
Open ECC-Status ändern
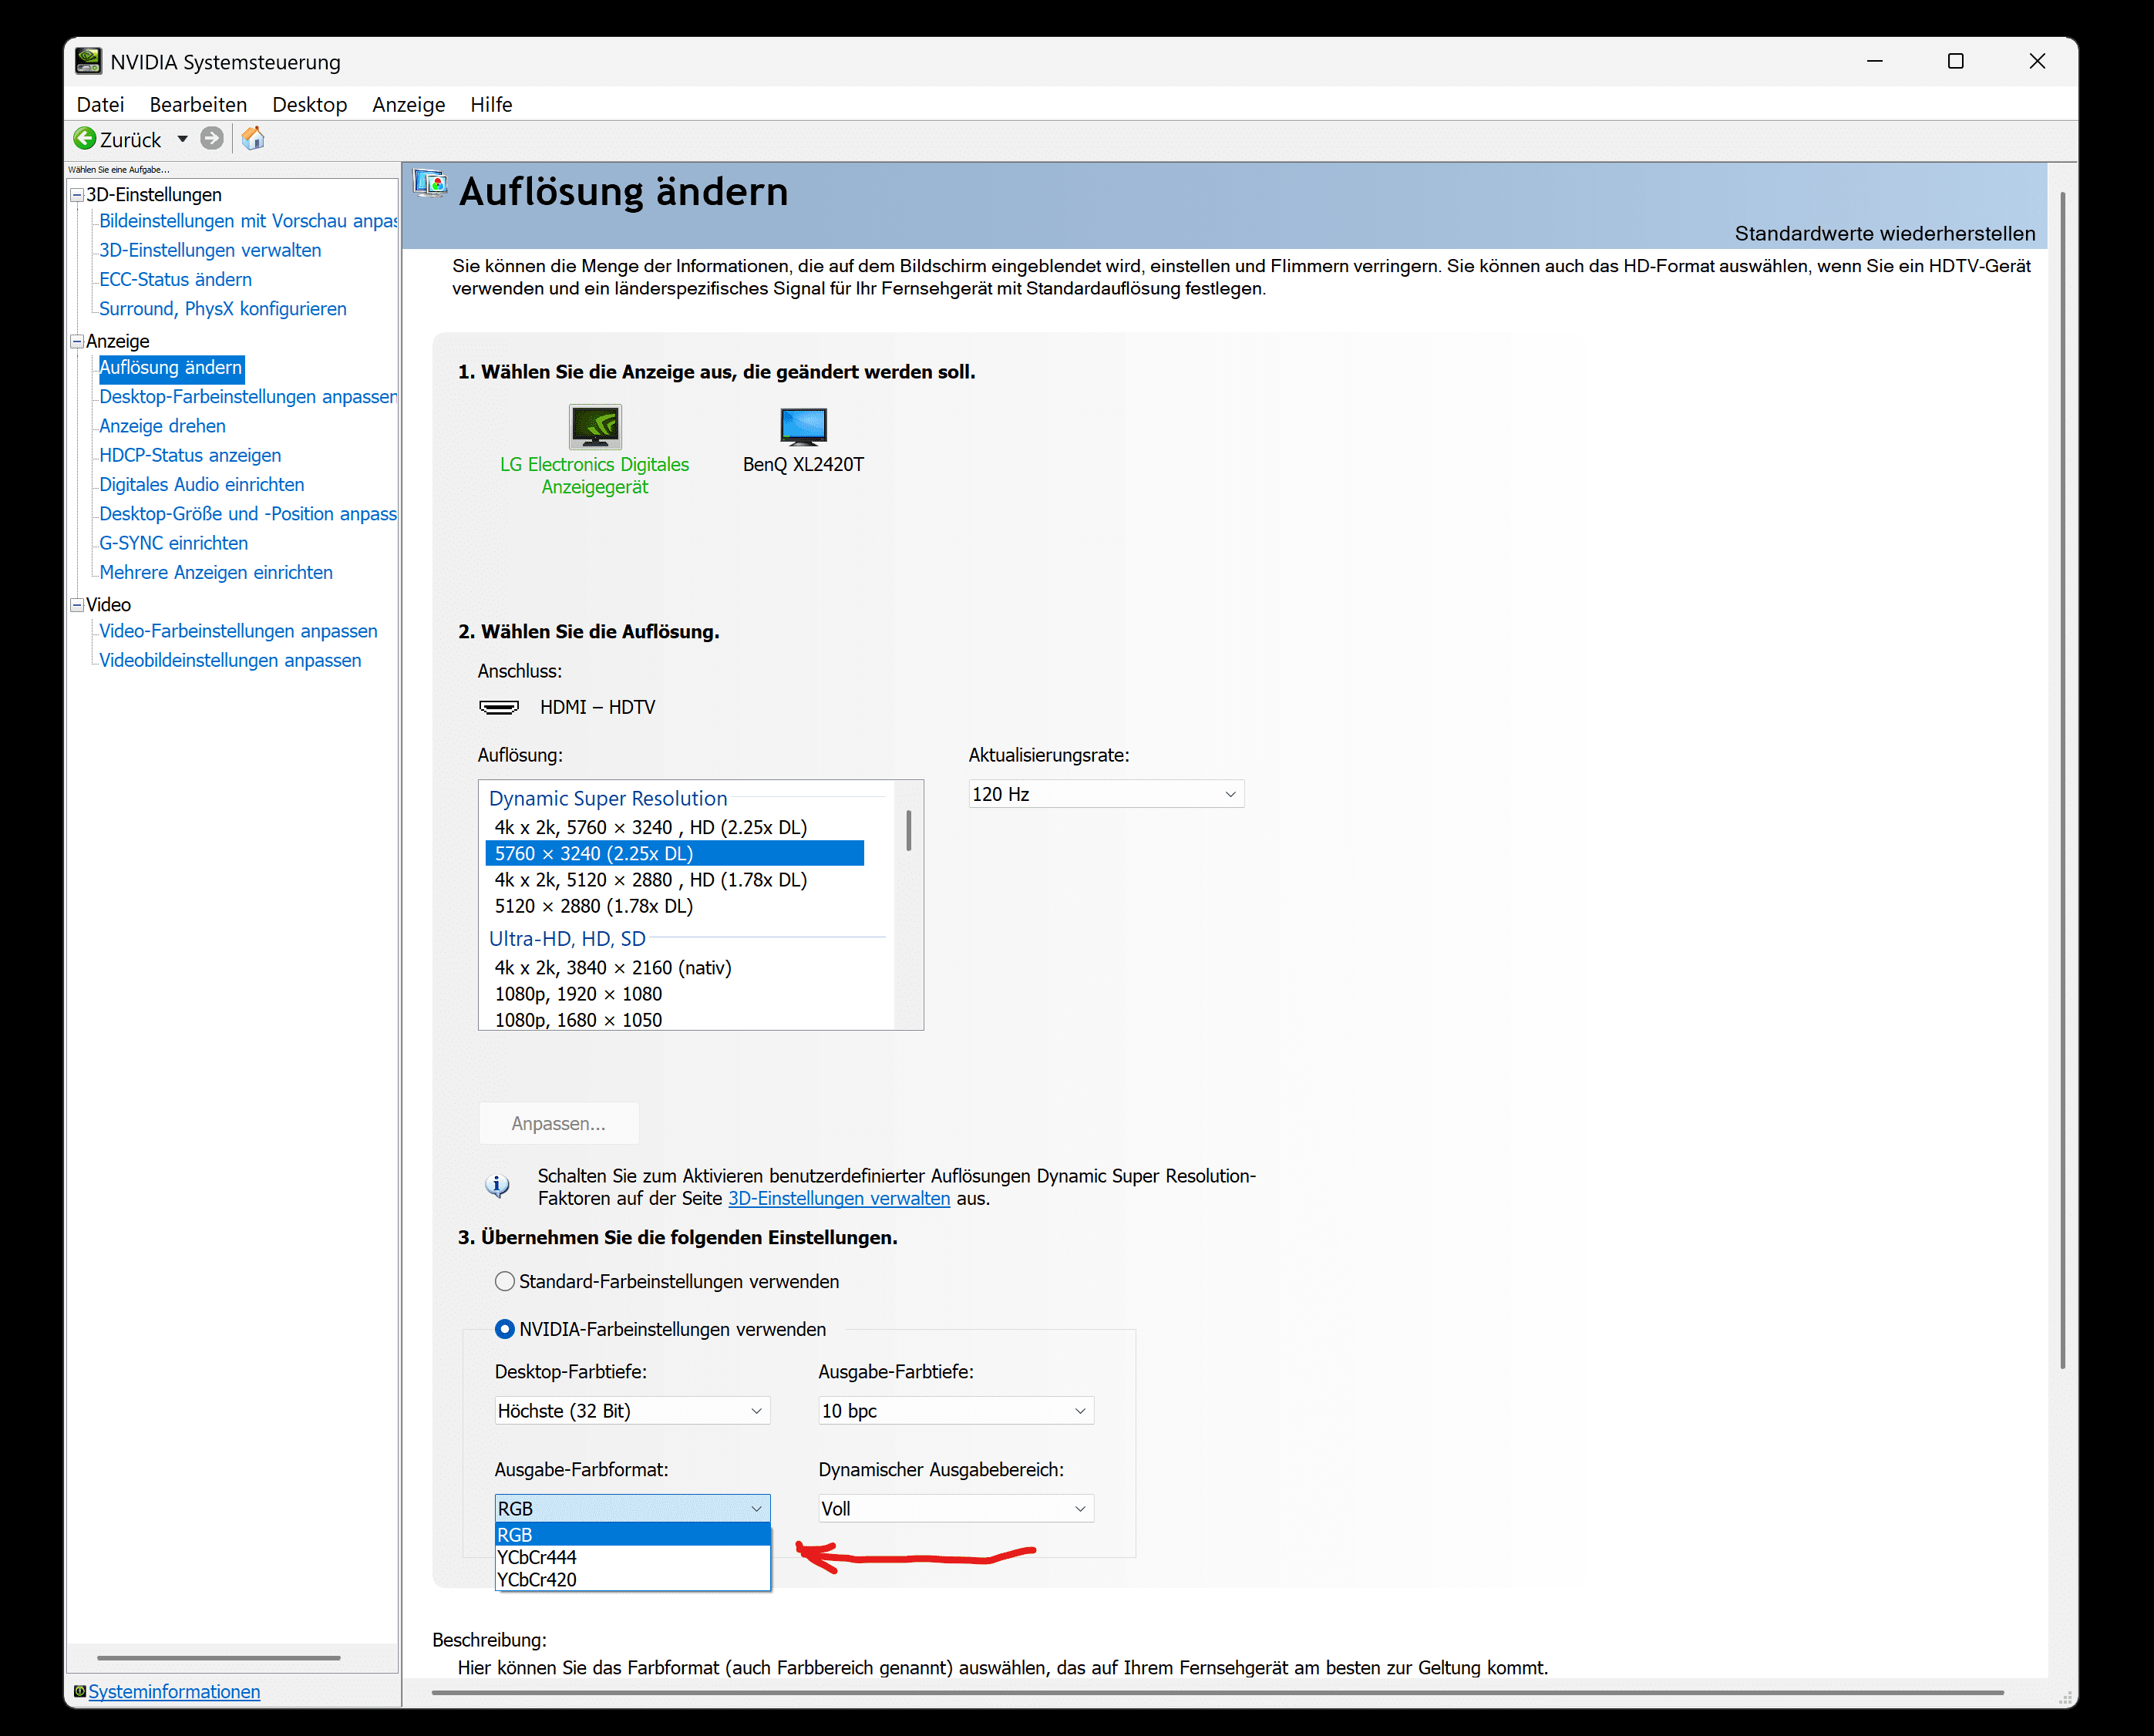coord(175,280)
